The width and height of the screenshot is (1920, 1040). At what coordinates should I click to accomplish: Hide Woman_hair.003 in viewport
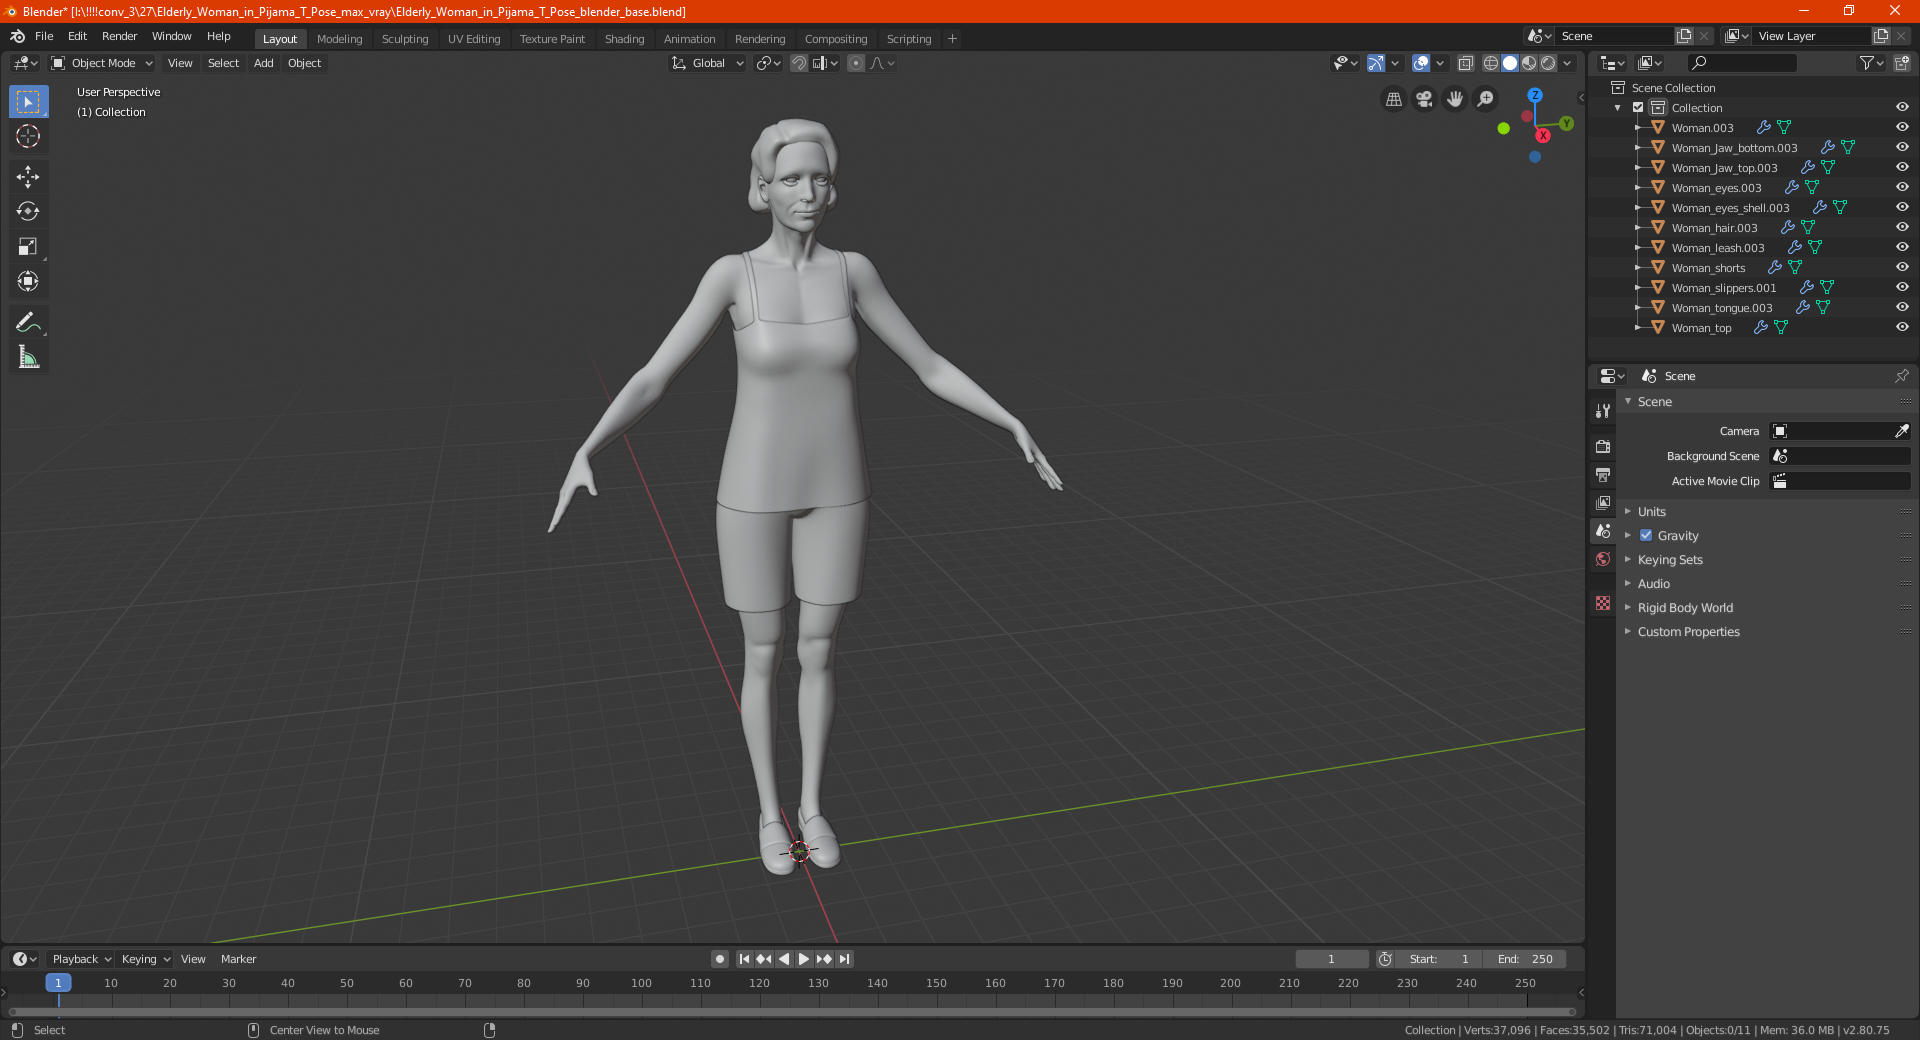1902,227
